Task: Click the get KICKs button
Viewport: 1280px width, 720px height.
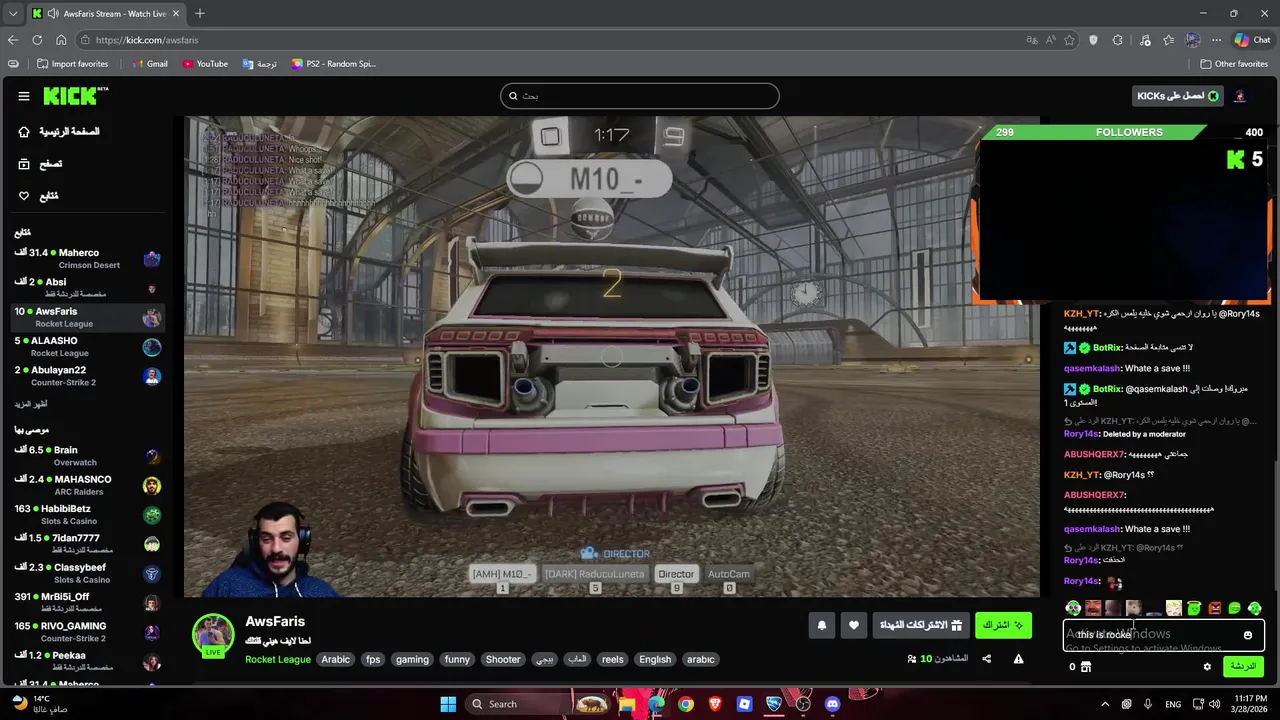Action: tap(1178, 96)
